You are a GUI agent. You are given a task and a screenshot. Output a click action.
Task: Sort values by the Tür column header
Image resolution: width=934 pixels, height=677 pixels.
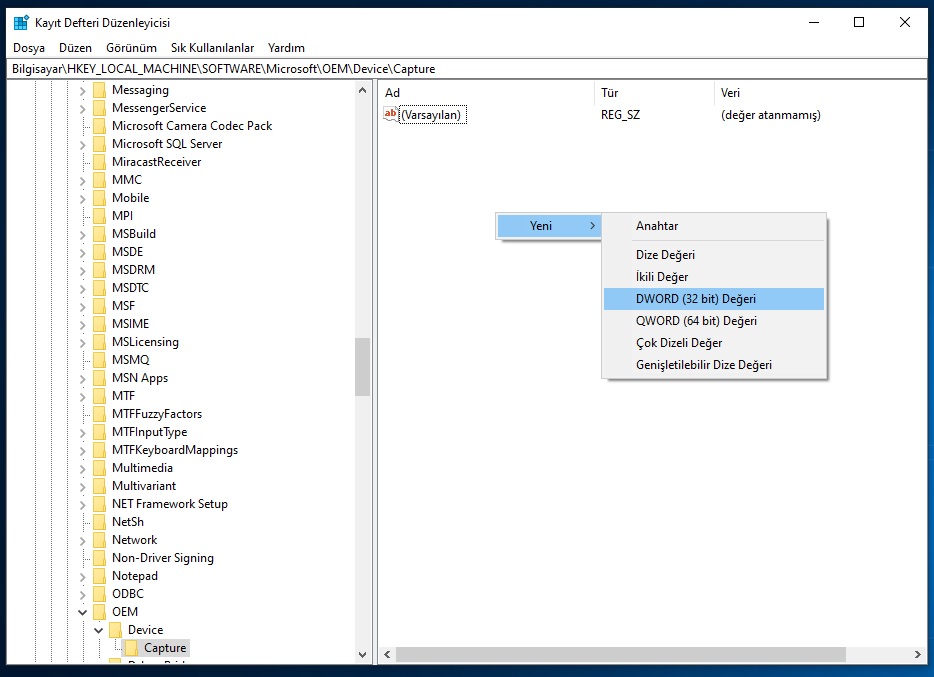609,93
